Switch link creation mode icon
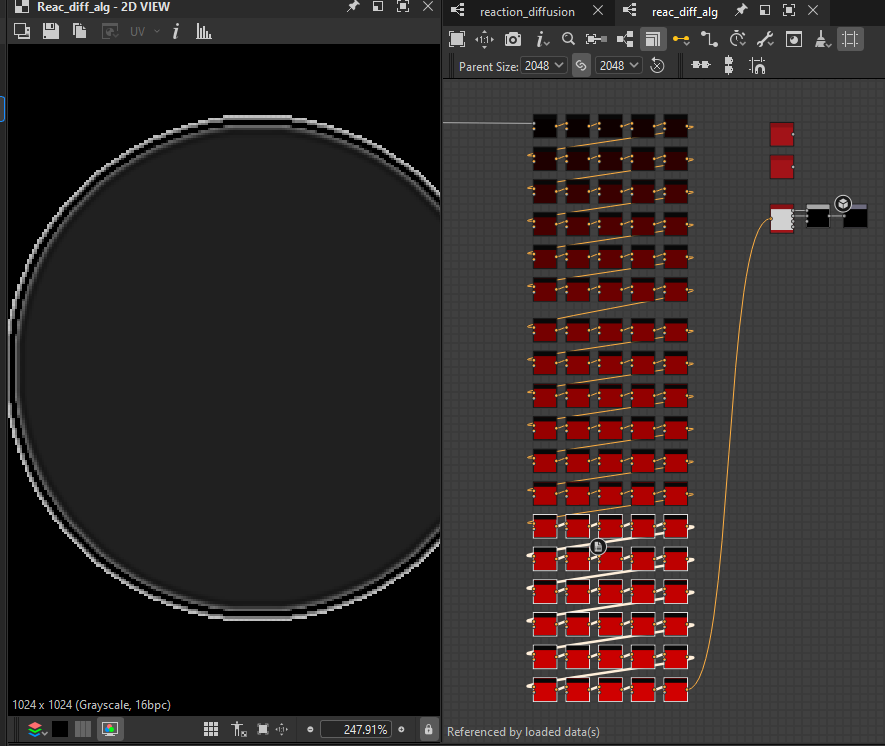 (x=709, y=39)
